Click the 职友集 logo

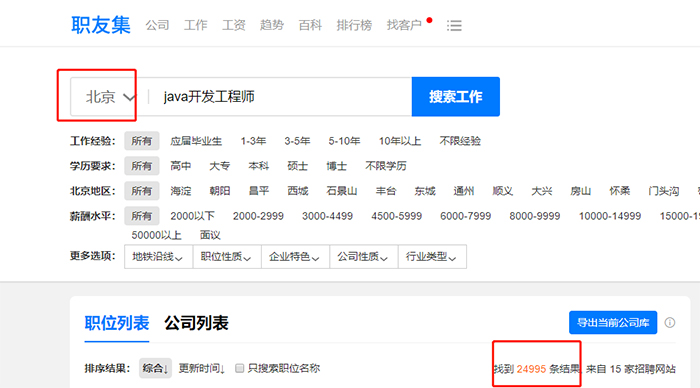click(x=100, y=25)
